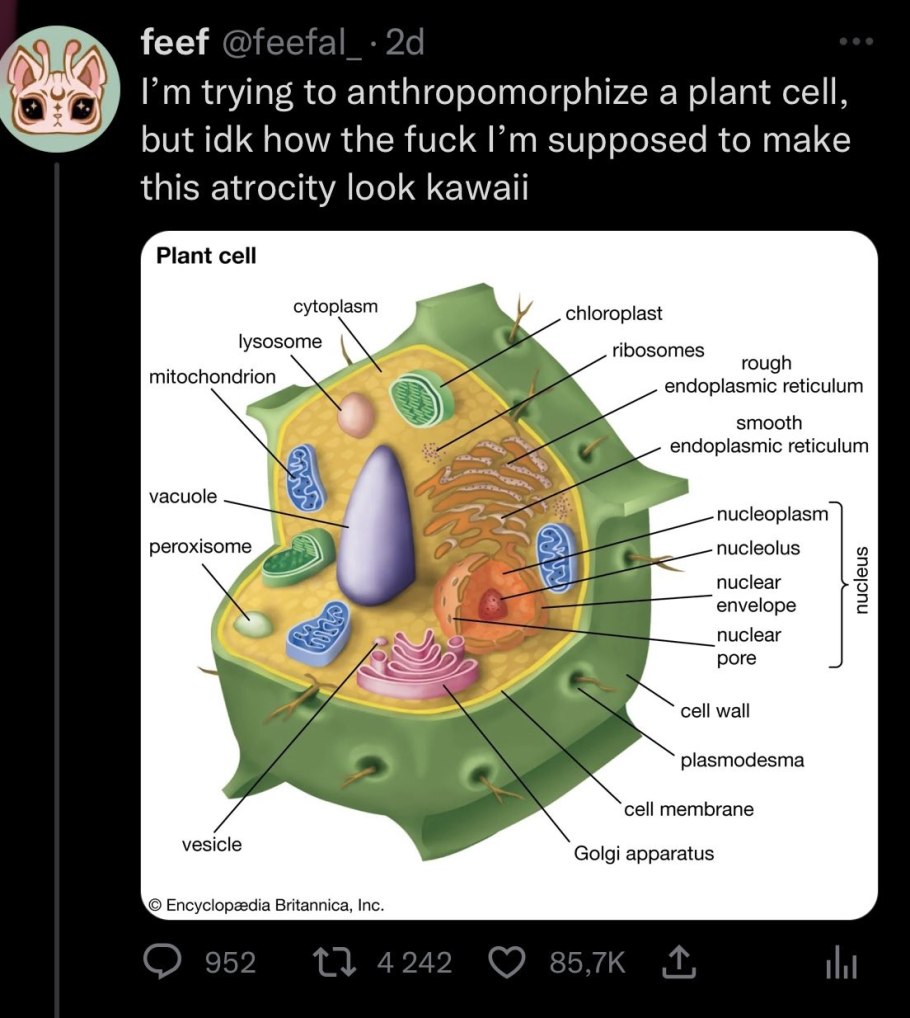Click the tweet text about anthropomorphizing a plant cell

click(x=495, y=140)
